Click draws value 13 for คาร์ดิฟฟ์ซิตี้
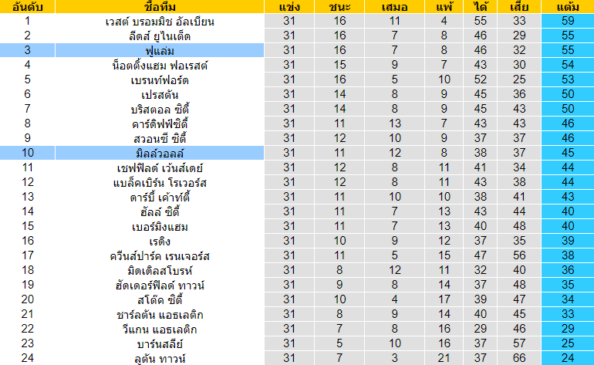 (x=394, y=123)
